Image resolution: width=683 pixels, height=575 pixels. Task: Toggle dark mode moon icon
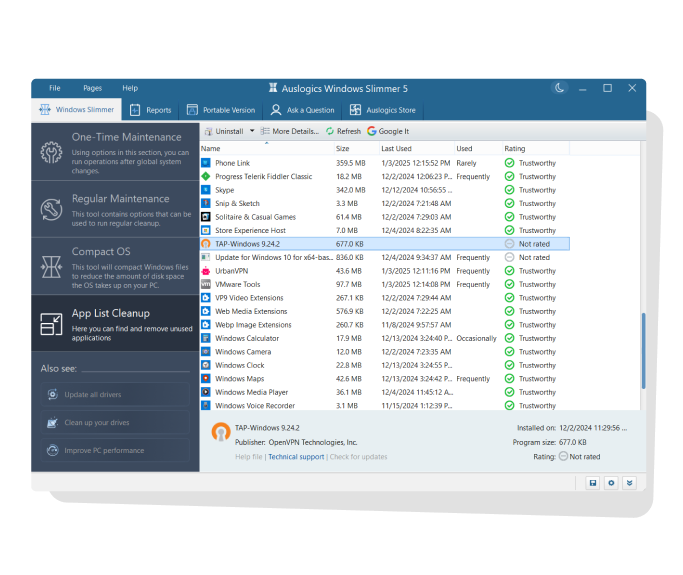click(560, 88)
